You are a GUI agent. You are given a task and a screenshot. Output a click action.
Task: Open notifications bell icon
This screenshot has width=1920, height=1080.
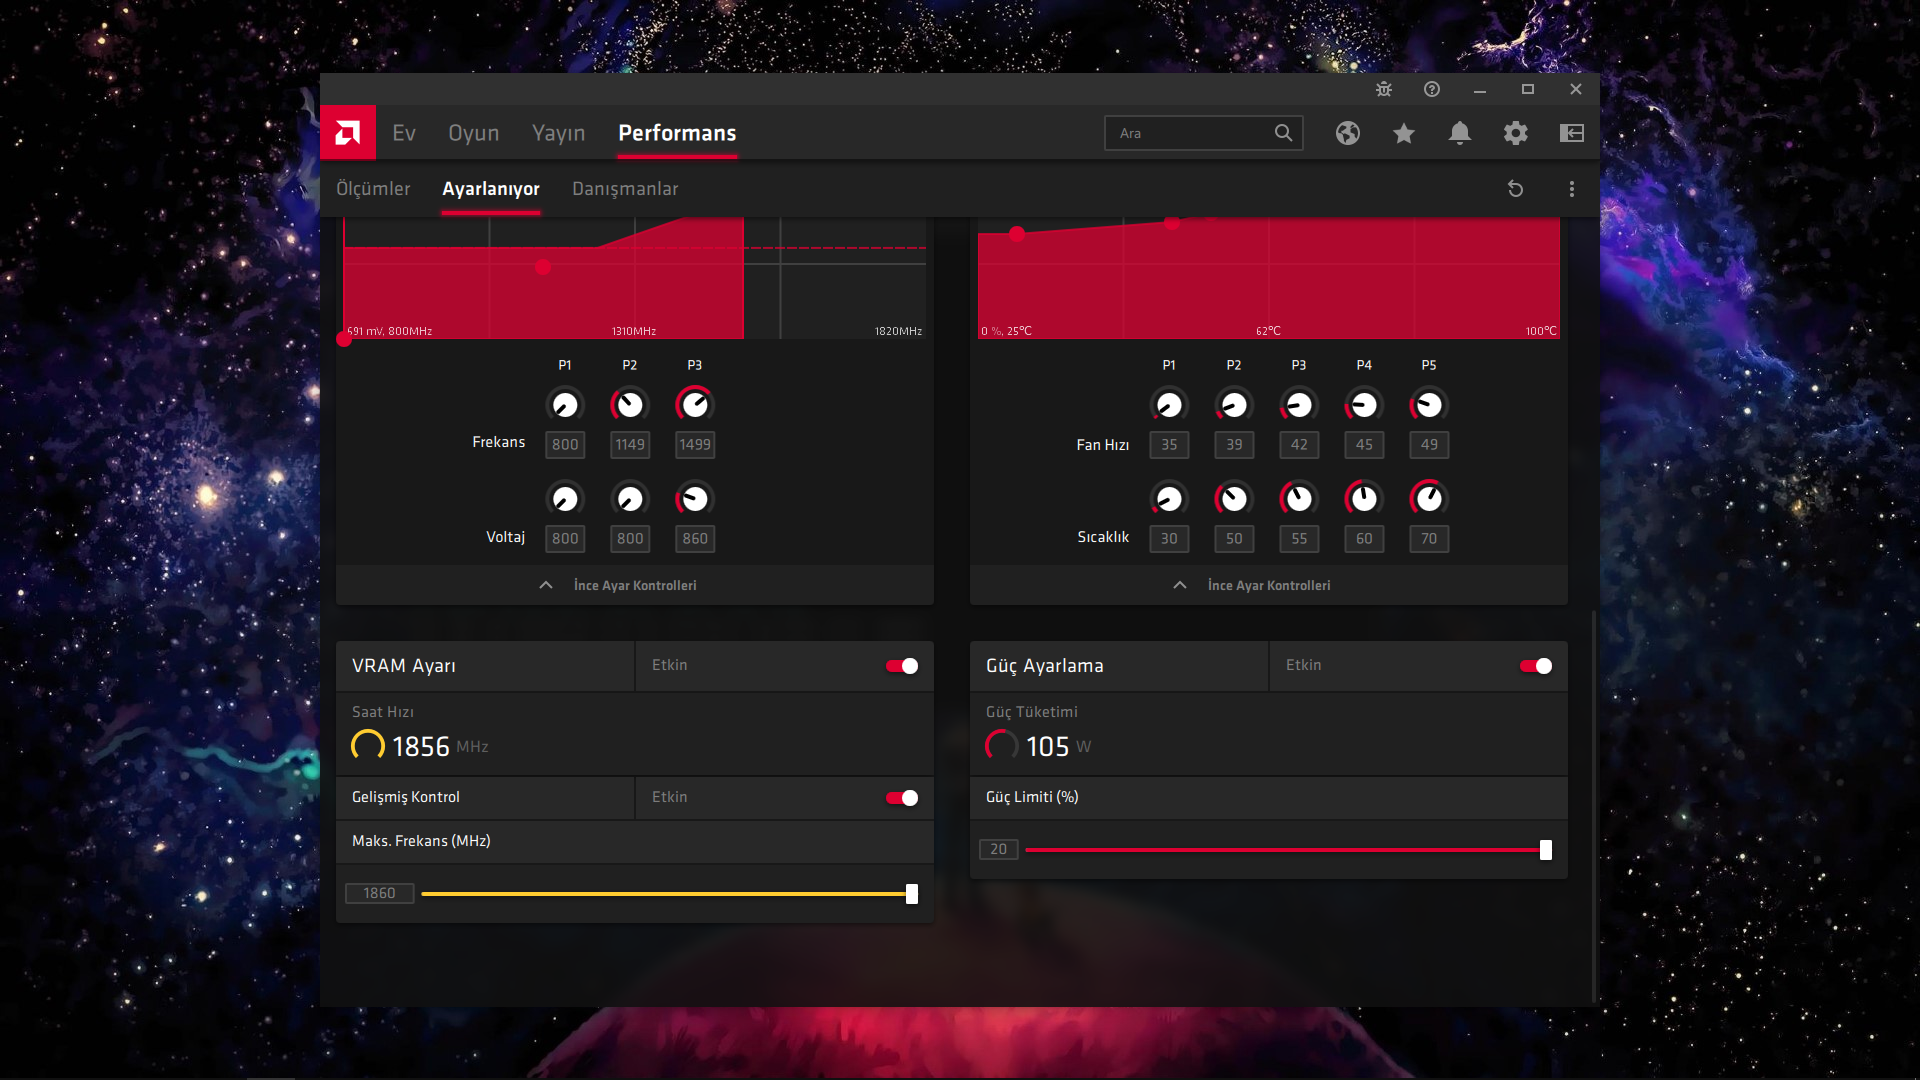pyautogui.click(x=1460, y=133)
